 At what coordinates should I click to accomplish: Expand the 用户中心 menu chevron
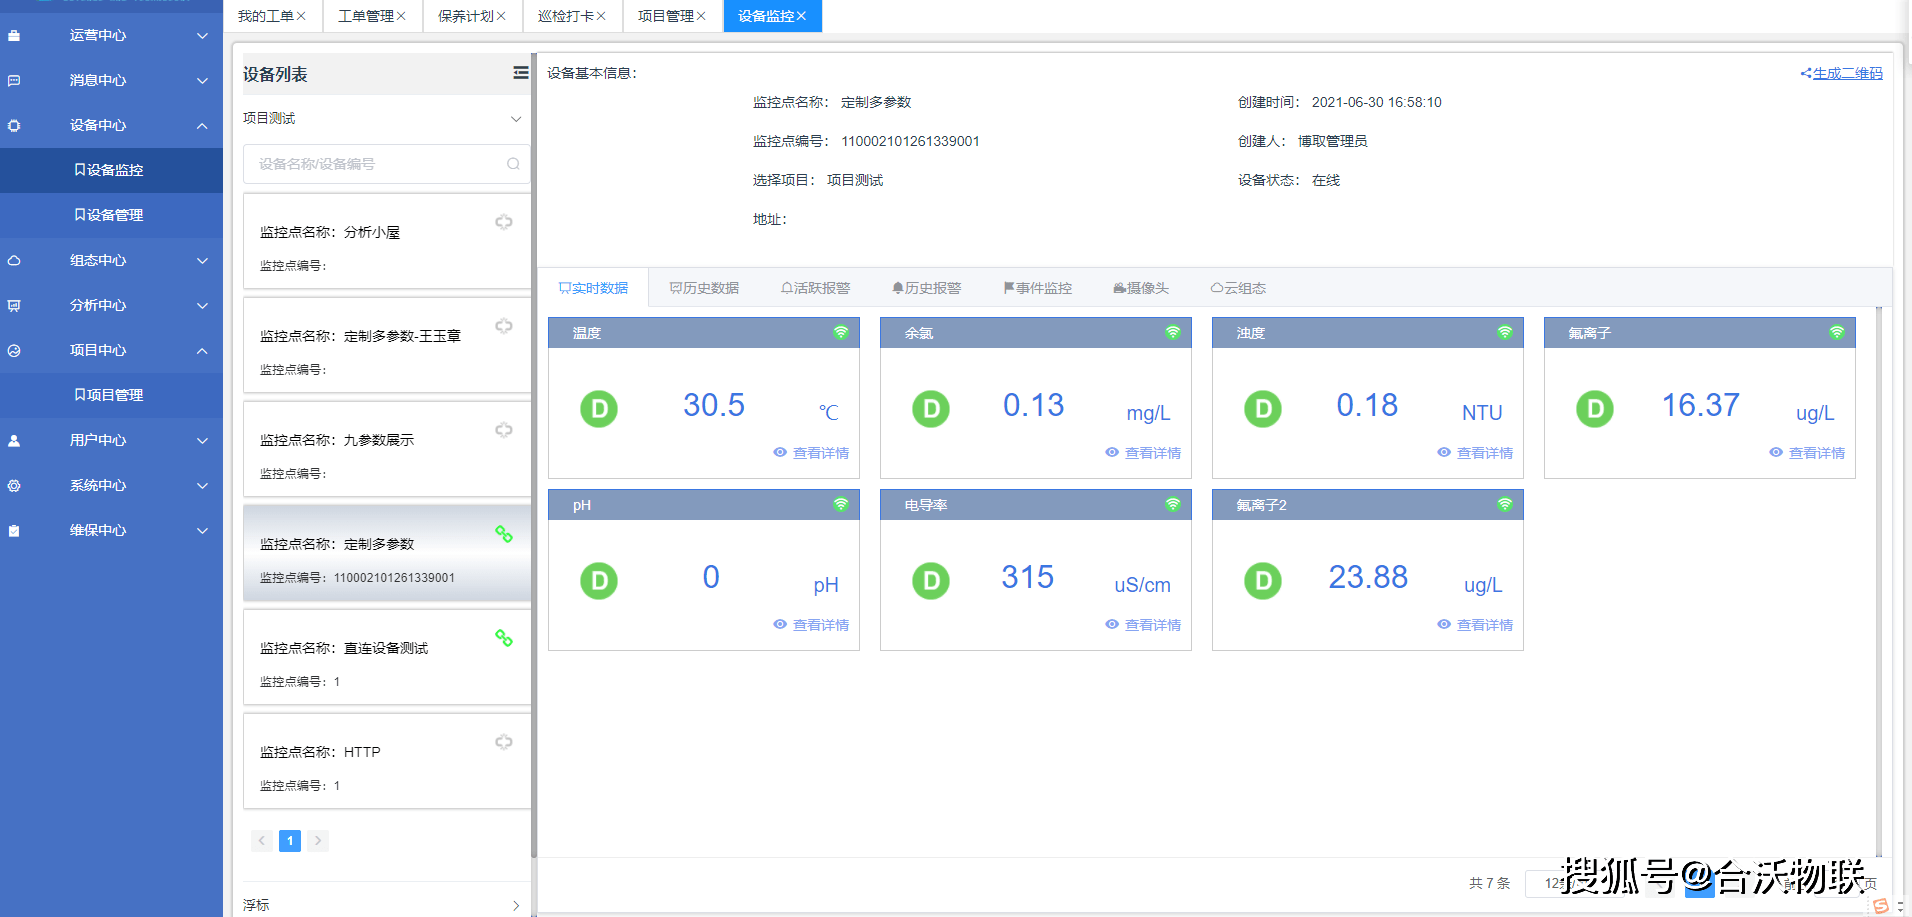click(x=203, y=441)
